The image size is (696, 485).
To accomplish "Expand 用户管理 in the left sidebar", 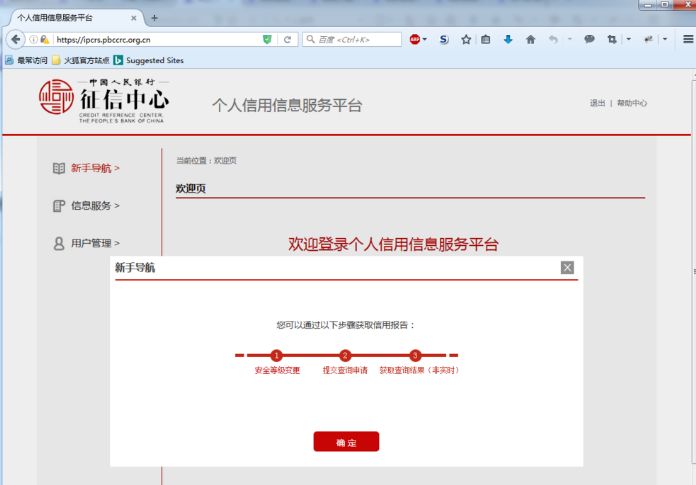I will coord(94,243).
